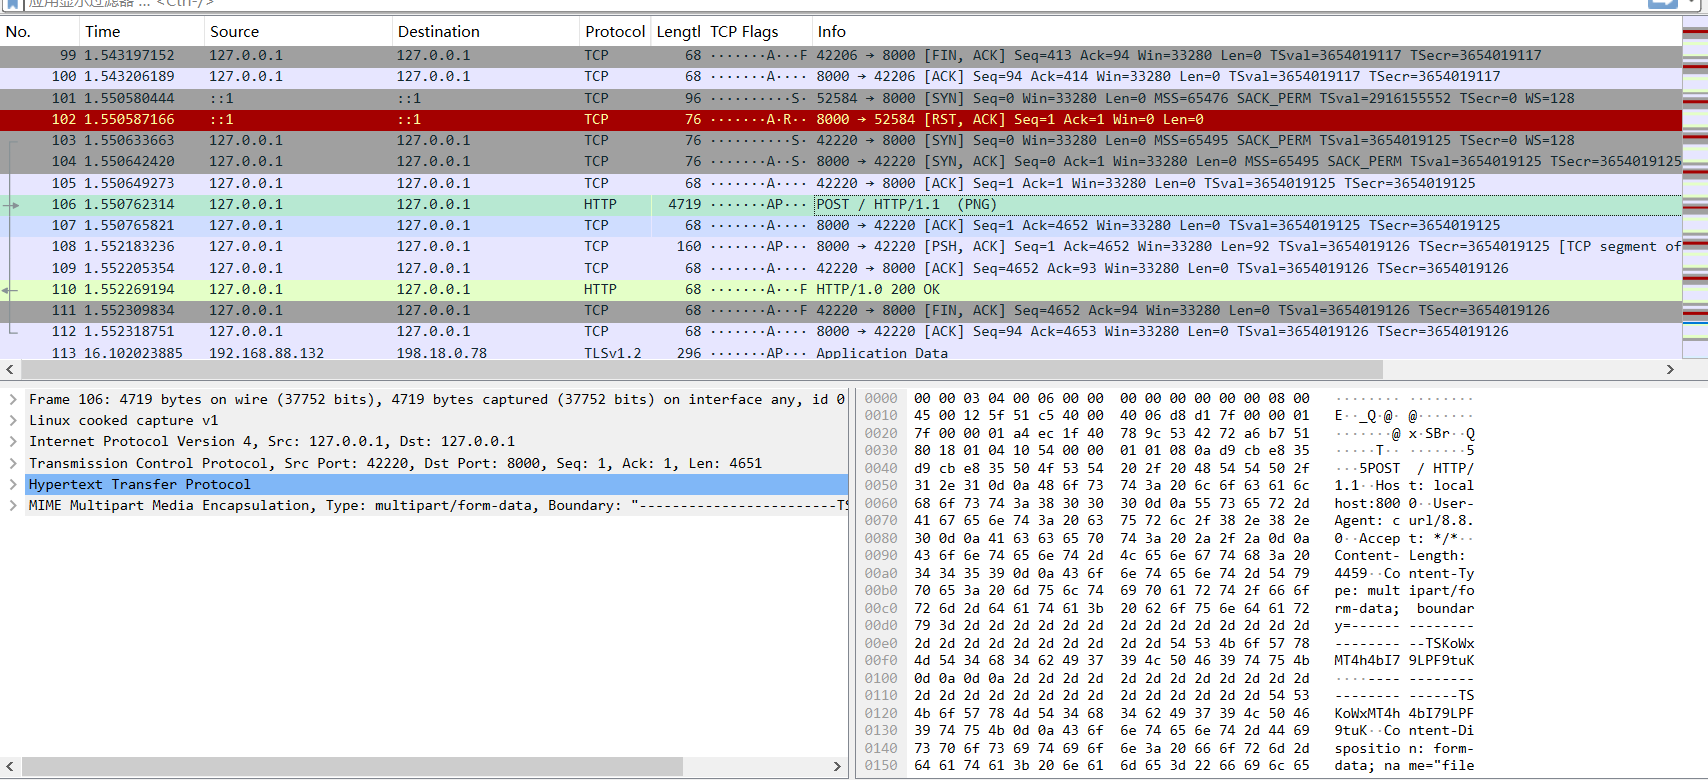This screenshot has height=780, width=1708.
Task: Click the packet details pane left scroll arrow
Action: (10, 766)
